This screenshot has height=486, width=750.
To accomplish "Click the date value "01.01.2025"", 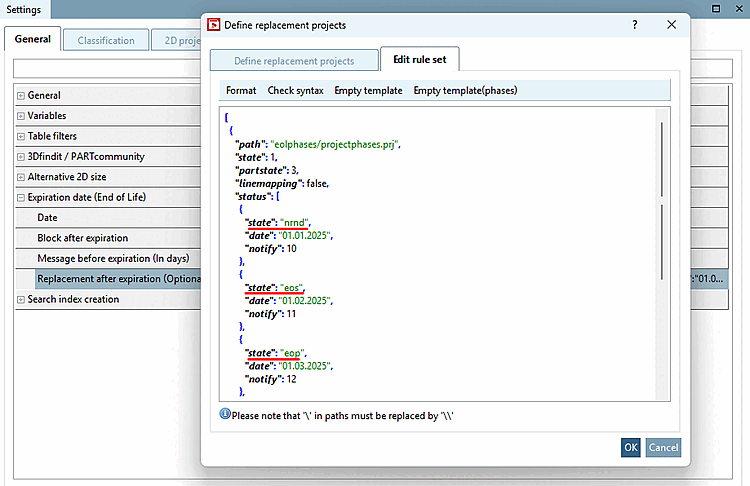I will (305, 235).
